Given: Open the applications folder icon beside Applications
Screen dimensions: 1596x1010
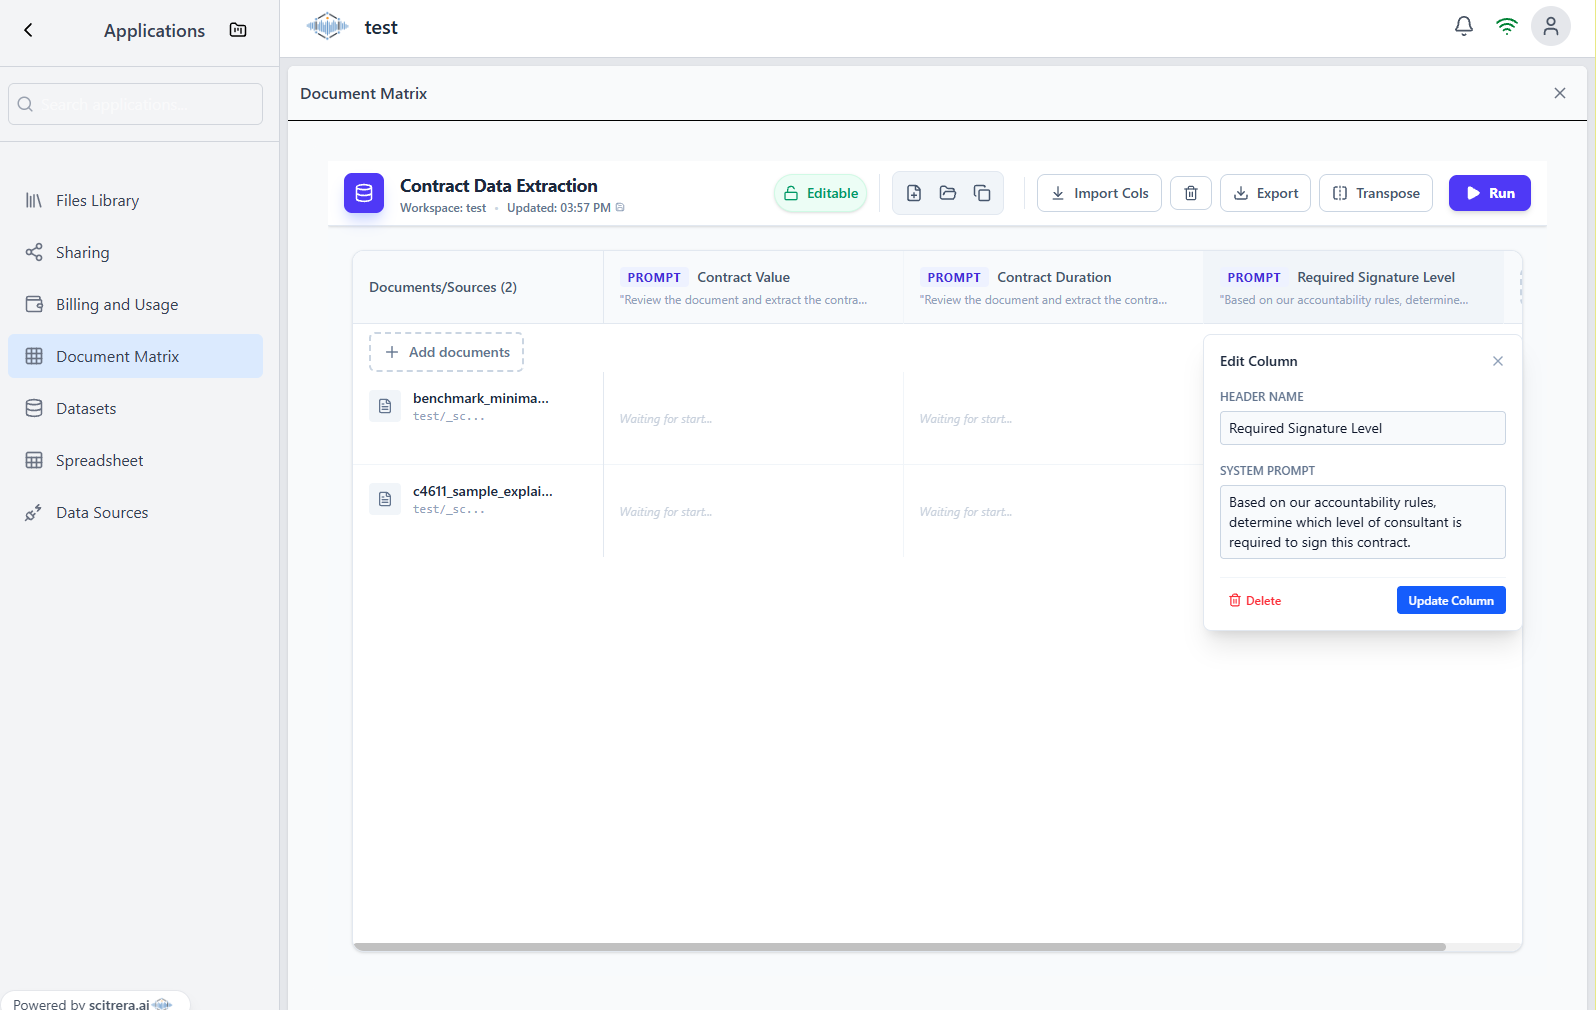Looking at the screenshot, I should tap(238, 30).
